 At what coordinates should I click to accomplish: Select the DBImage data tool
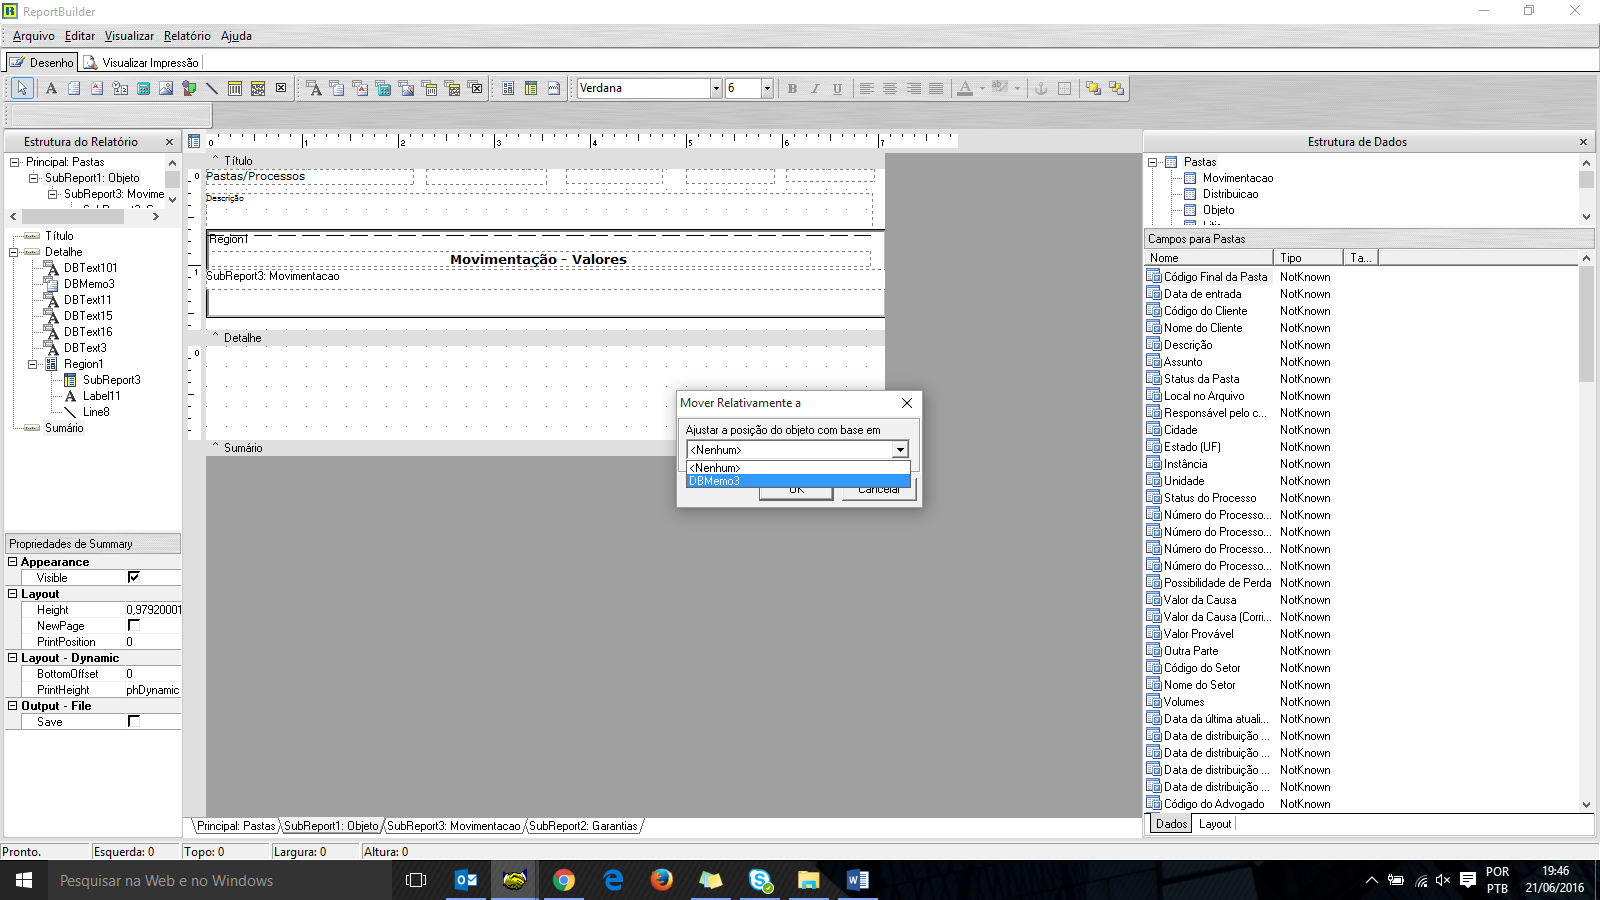(406, 88)
